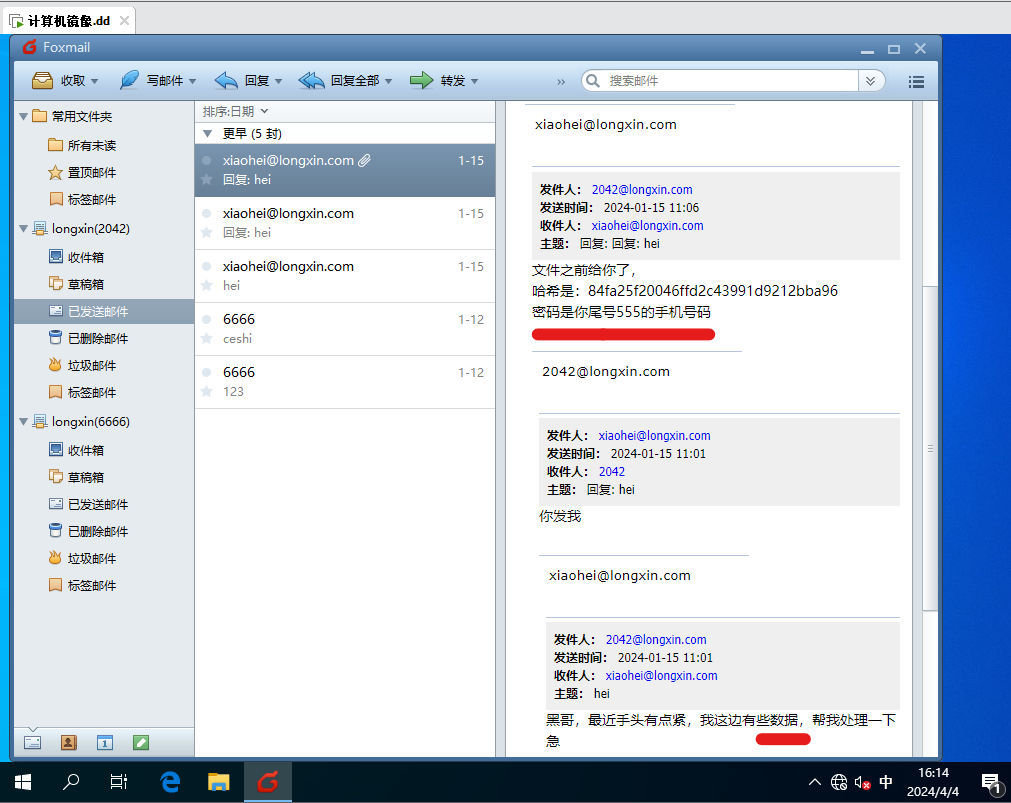This screenshot has height=803, width=1011.
Task: Open Microsoft Edge from taskbar
Action: point(170,782)
